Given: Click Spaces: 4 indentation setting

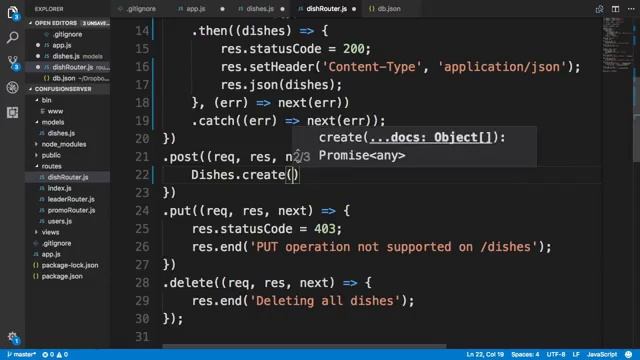Looking at the screenshot, I should pos(525,354).
